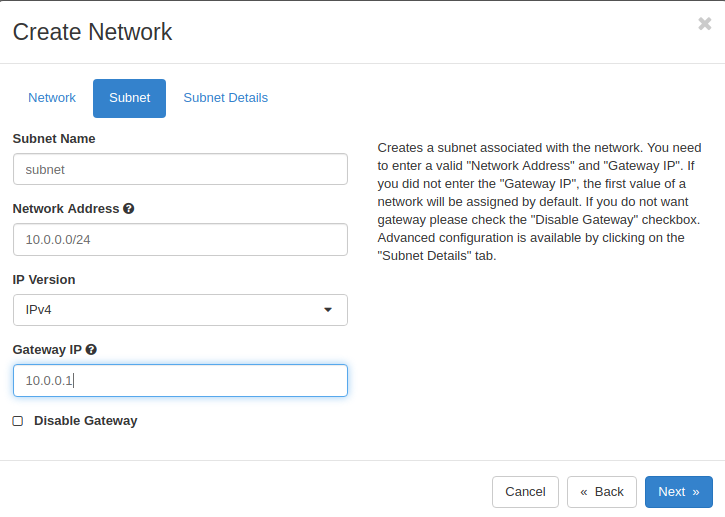The height and width of the screenshot is (517, 725).
Task: Switch to the Network tab
Action: (52, 98)
